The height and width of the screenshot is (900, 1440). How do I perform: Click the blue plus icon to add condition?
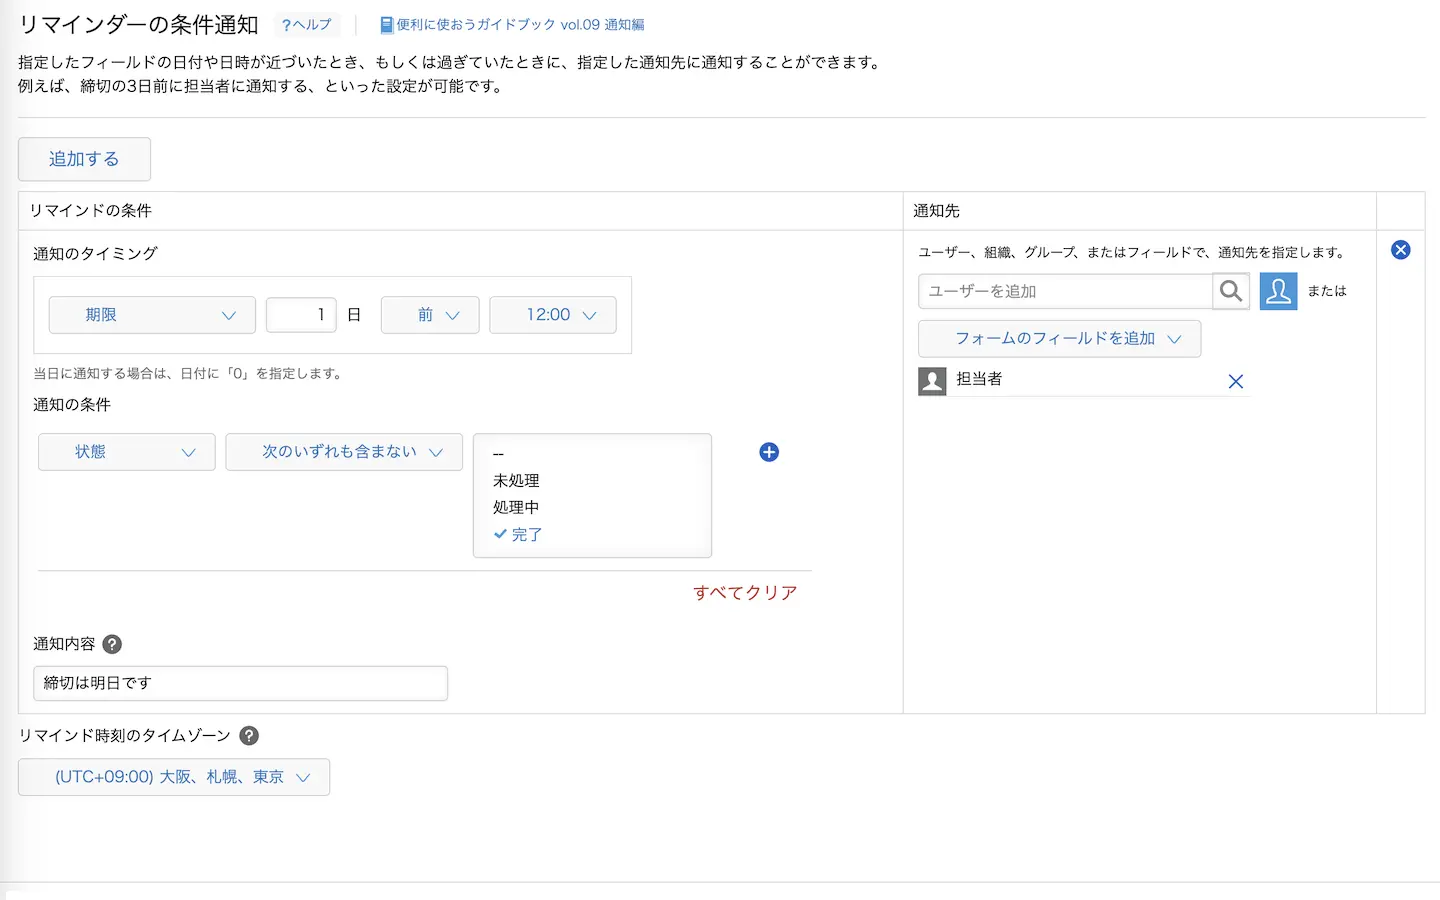[769, 452]
